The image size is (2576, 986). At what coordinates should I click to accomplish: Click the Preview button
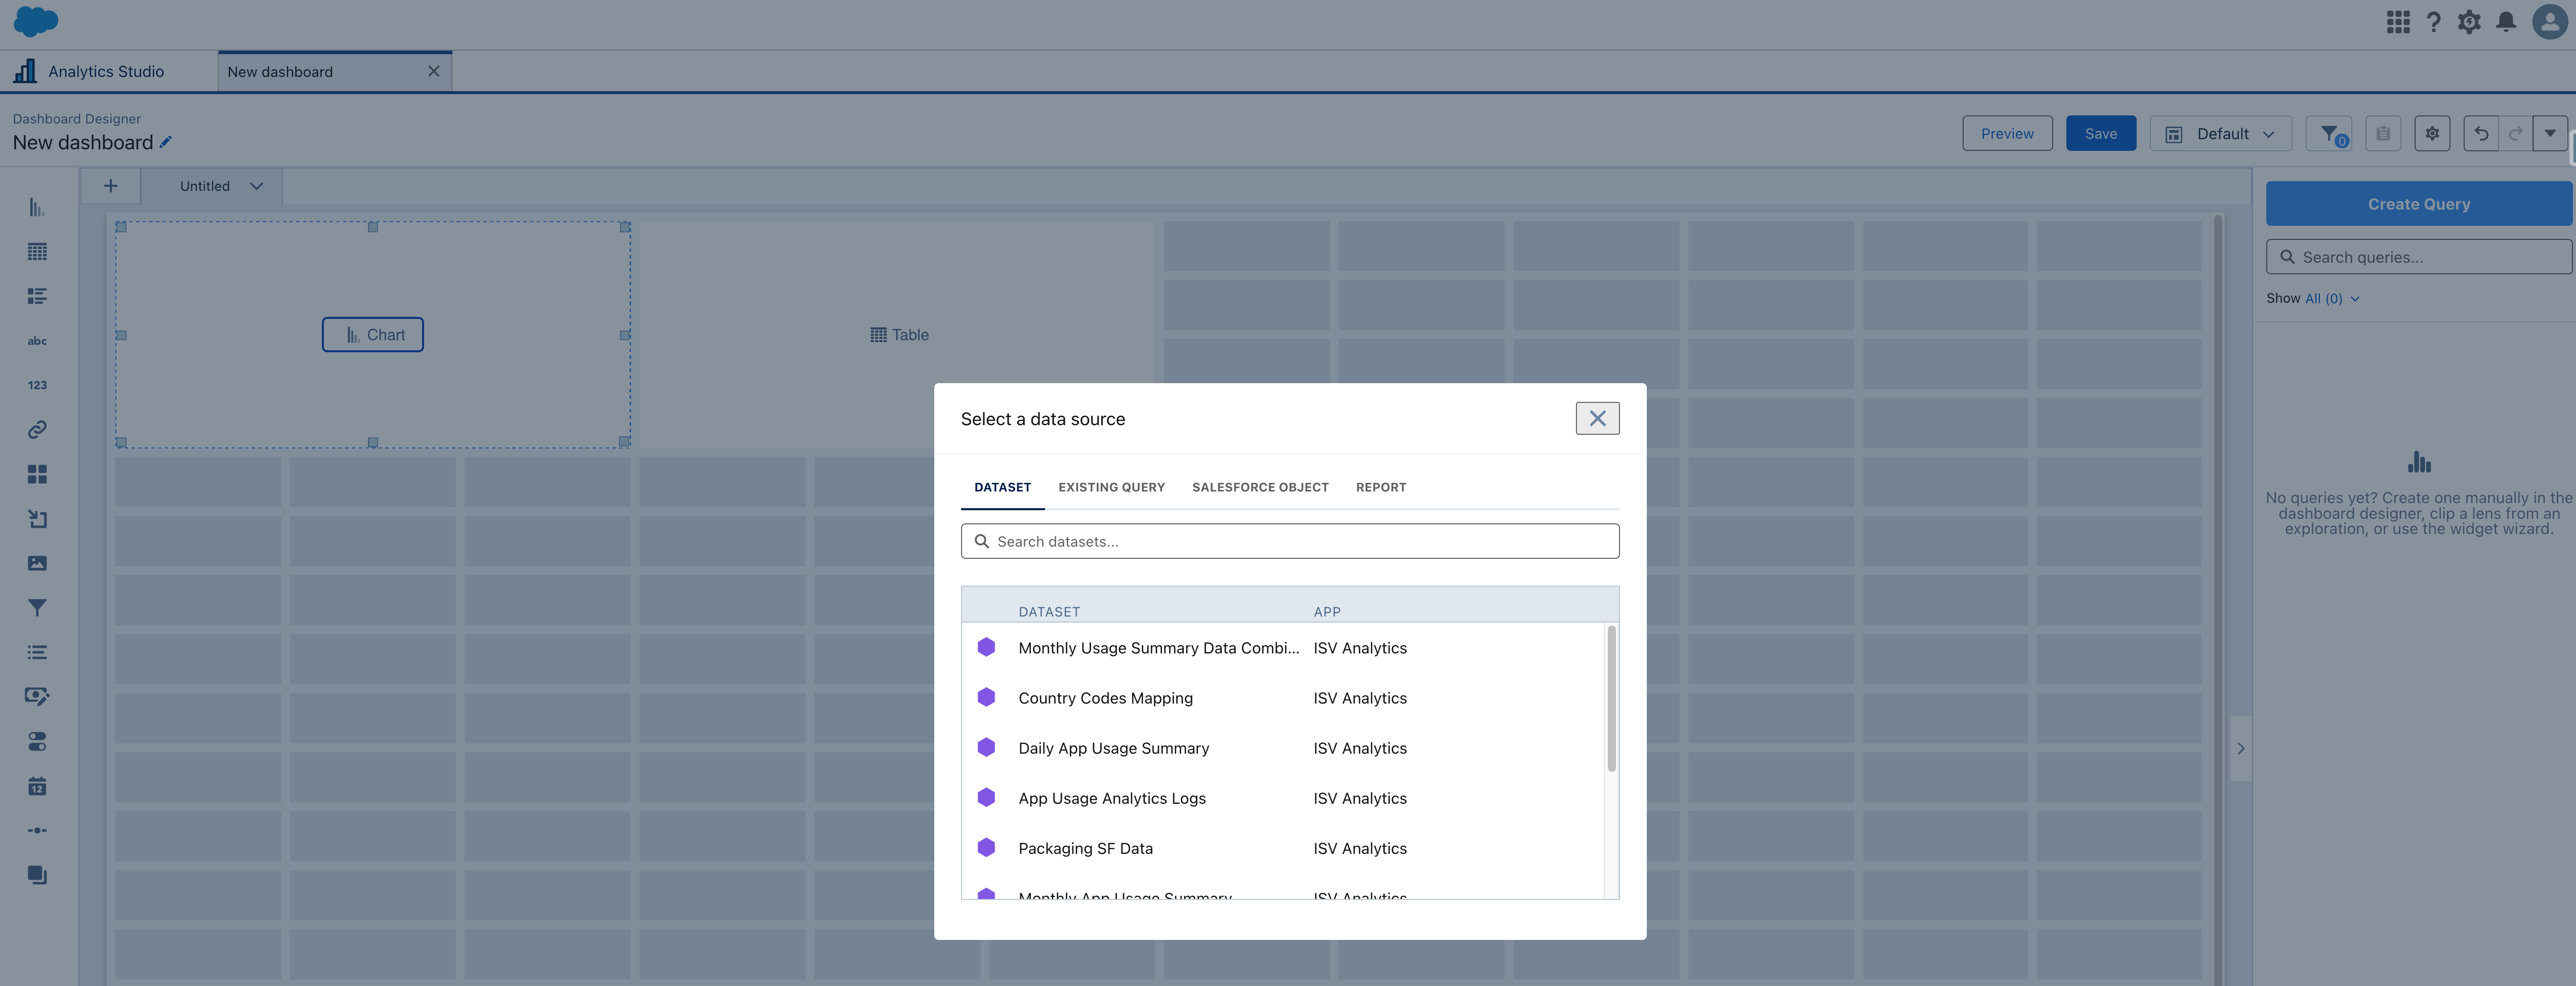click(x=2007, y=134)
